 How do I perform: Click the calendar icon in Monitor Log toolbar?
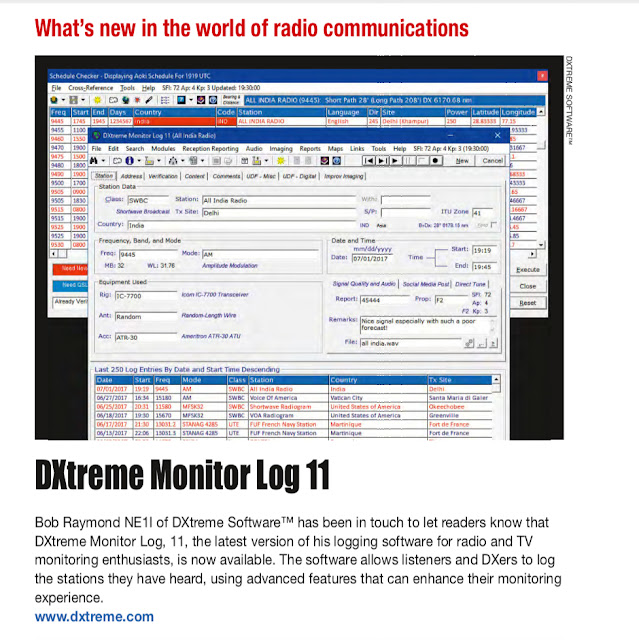click(244, 161)
